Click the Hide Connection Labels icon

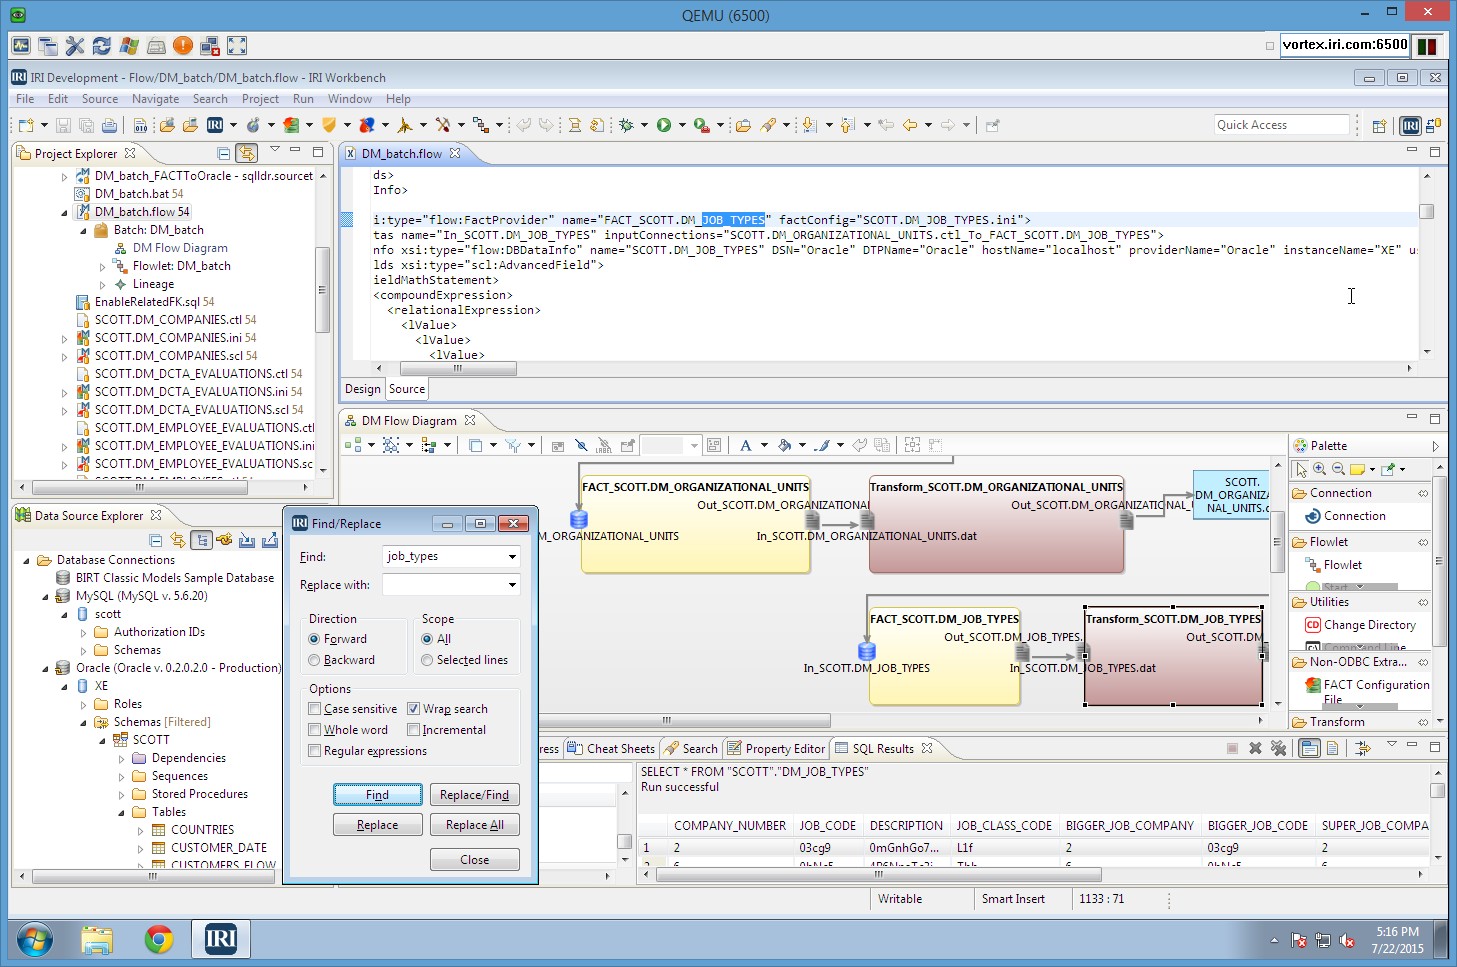point(605,445)
